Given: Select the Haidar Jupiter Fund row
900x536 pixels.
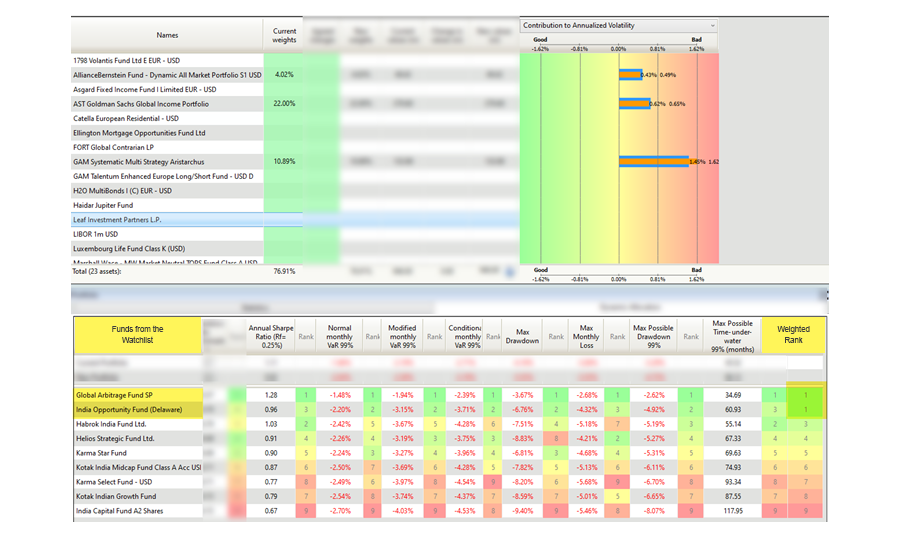Looking at the screenshot, I should click(x=167, y=205).
